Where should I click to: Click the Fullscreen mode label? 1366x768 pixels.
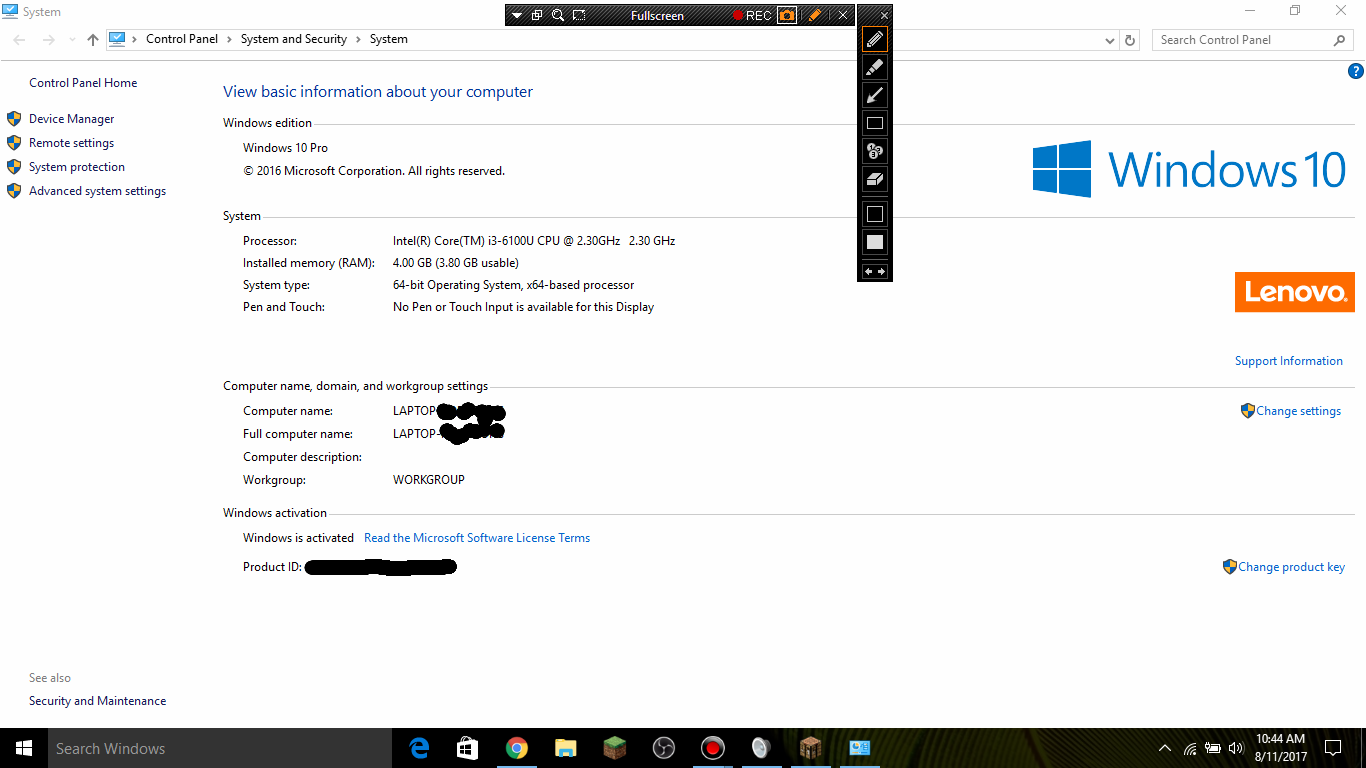coord(657,16)
